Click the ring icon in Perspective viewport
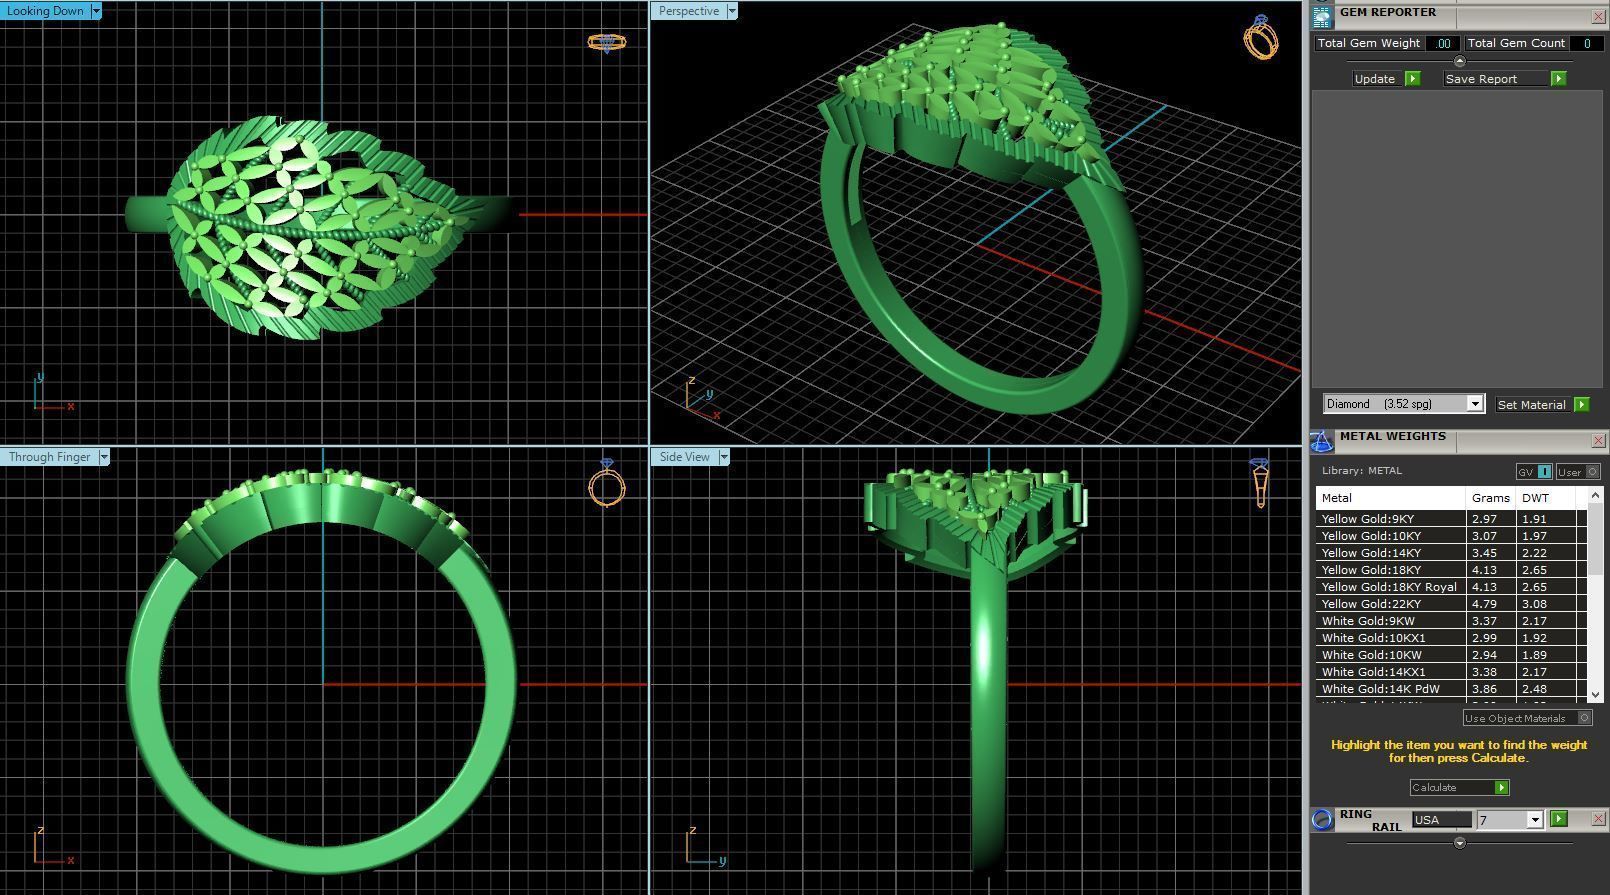 pos(1260,38)
